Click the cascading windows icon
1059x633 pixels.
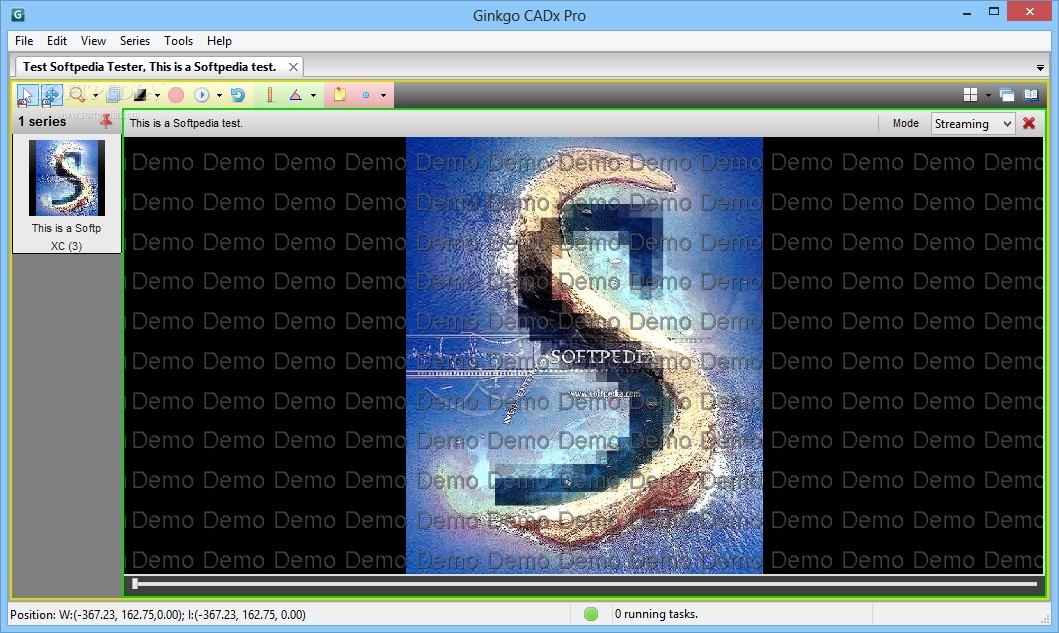tap(1006, 95)
